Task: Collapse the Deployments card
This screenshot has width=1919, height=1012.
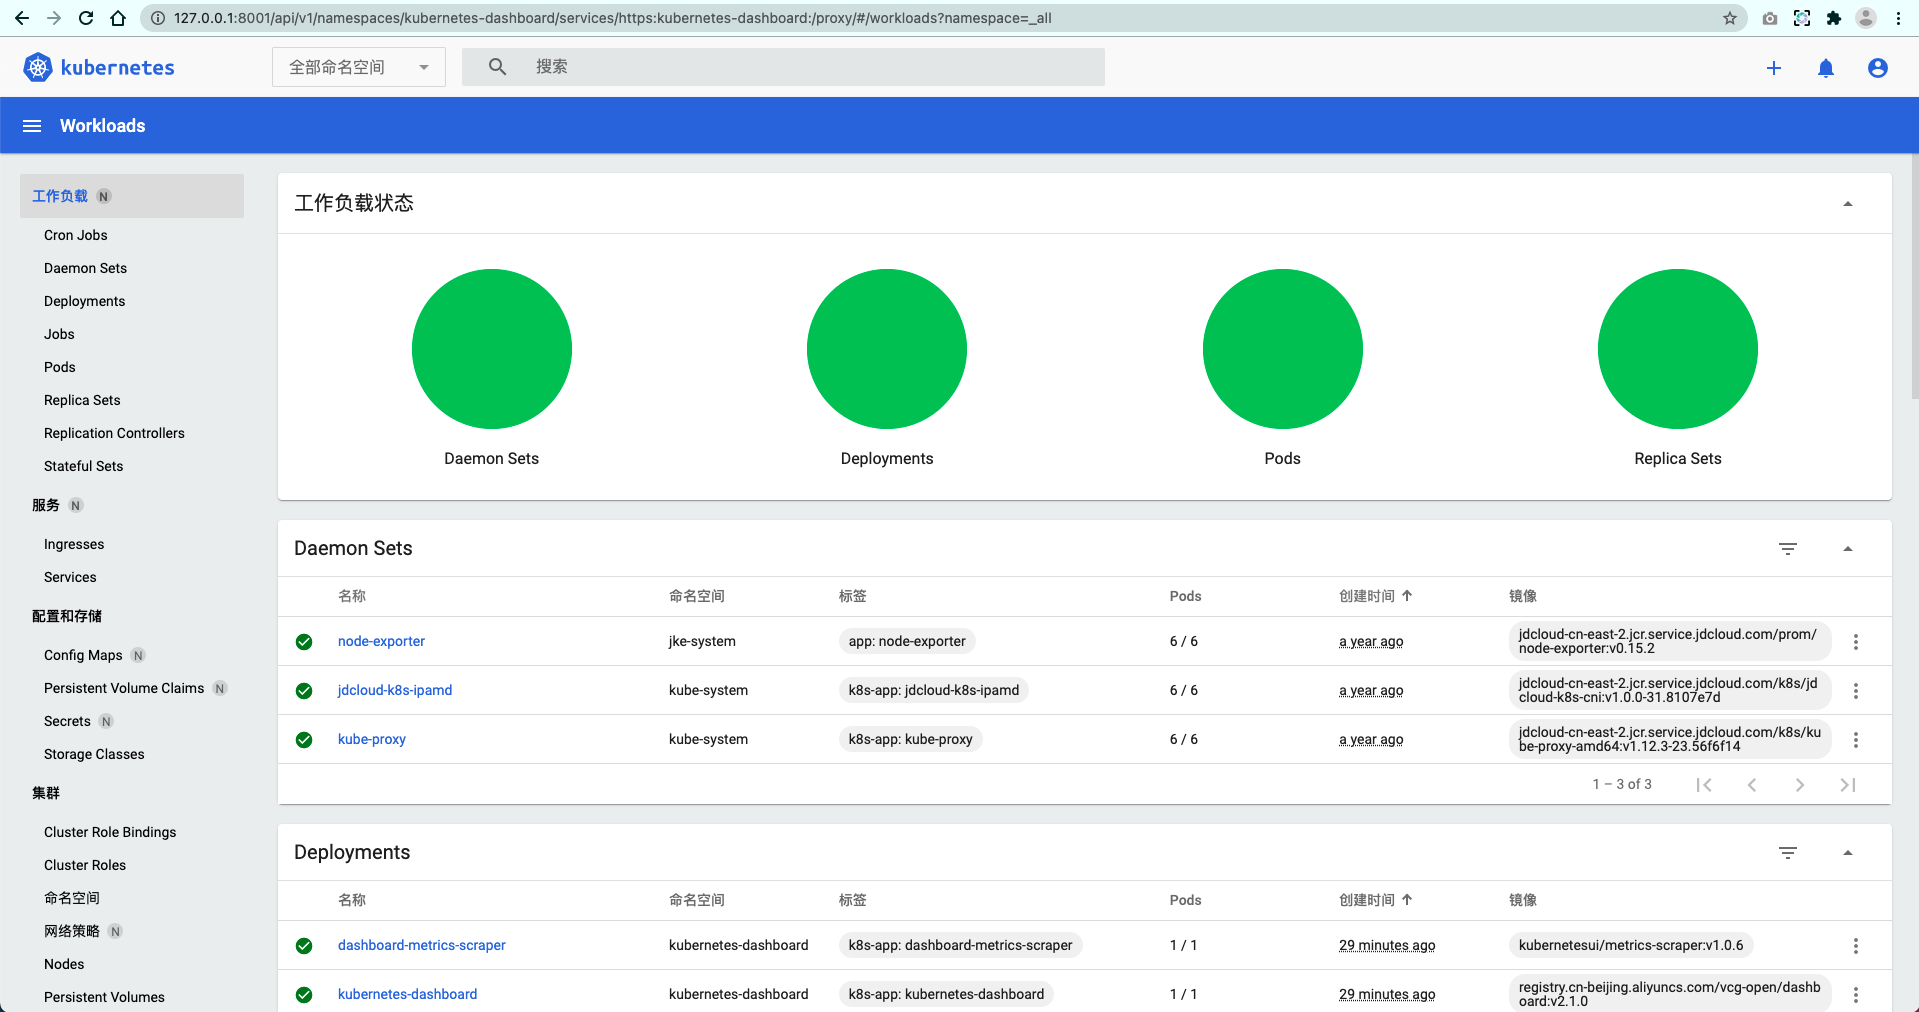Action: (1848, 853)
